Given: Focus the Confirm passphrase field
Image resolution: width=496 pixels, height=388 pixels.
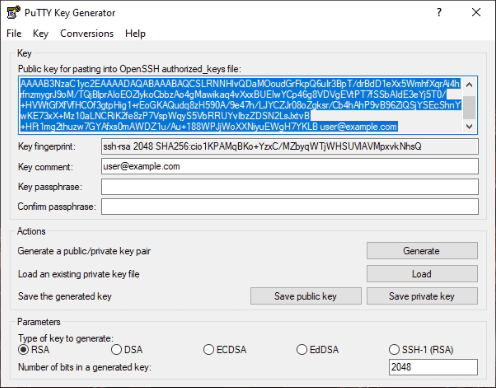Looking at the screenshot, I should coord(290,207).
